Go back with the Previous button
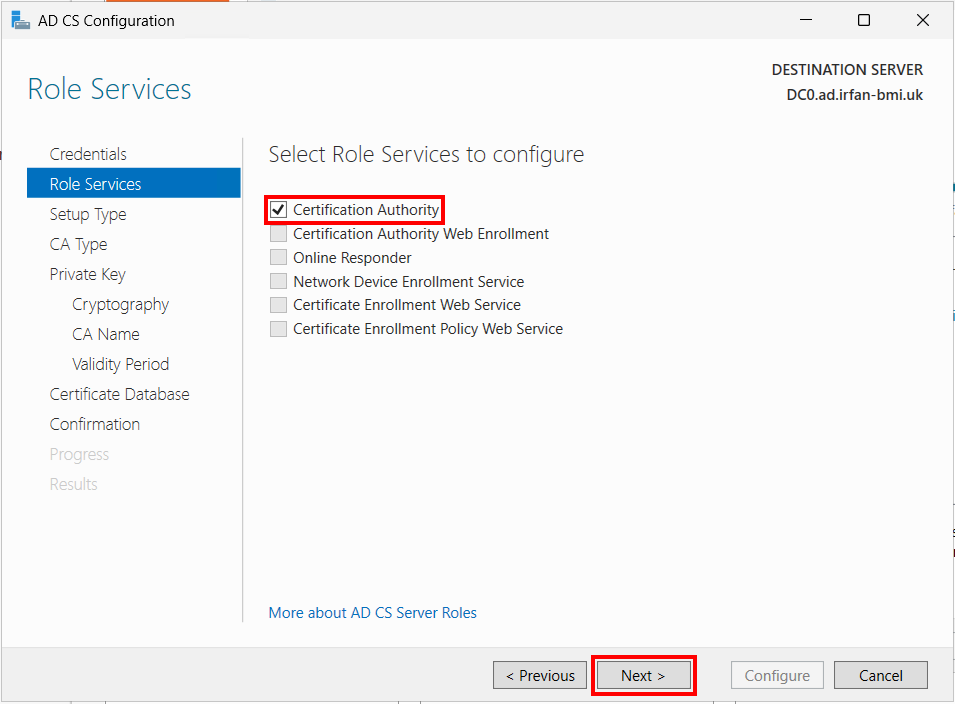The width and height of the screenshot is (955, 704). click(x=540, y=675)
